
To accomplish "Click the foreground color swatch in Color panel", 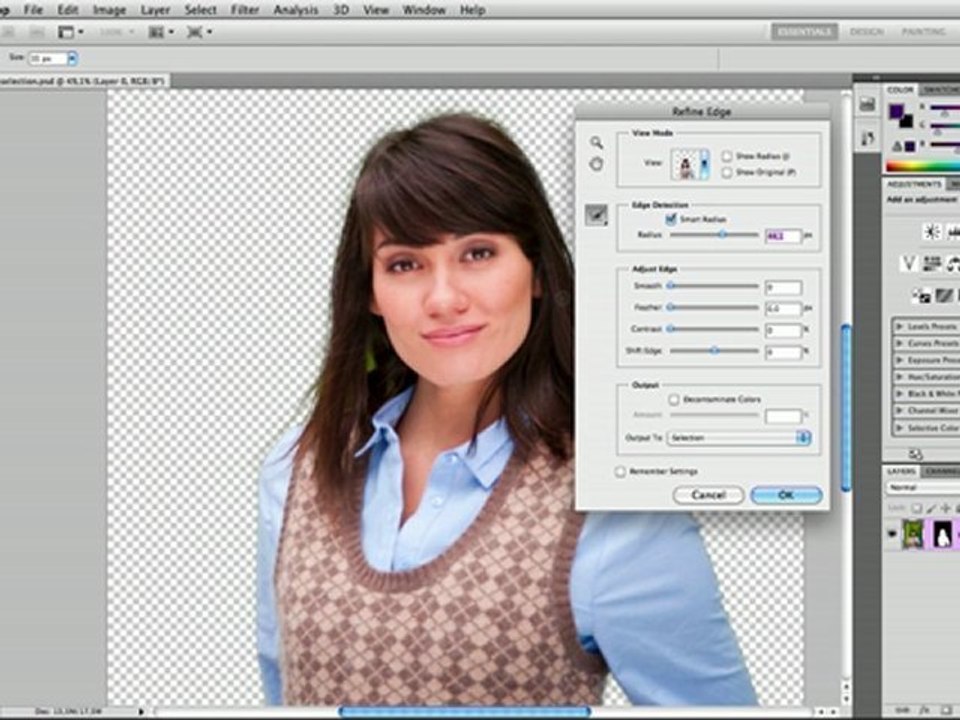I will tap(896, 111).
